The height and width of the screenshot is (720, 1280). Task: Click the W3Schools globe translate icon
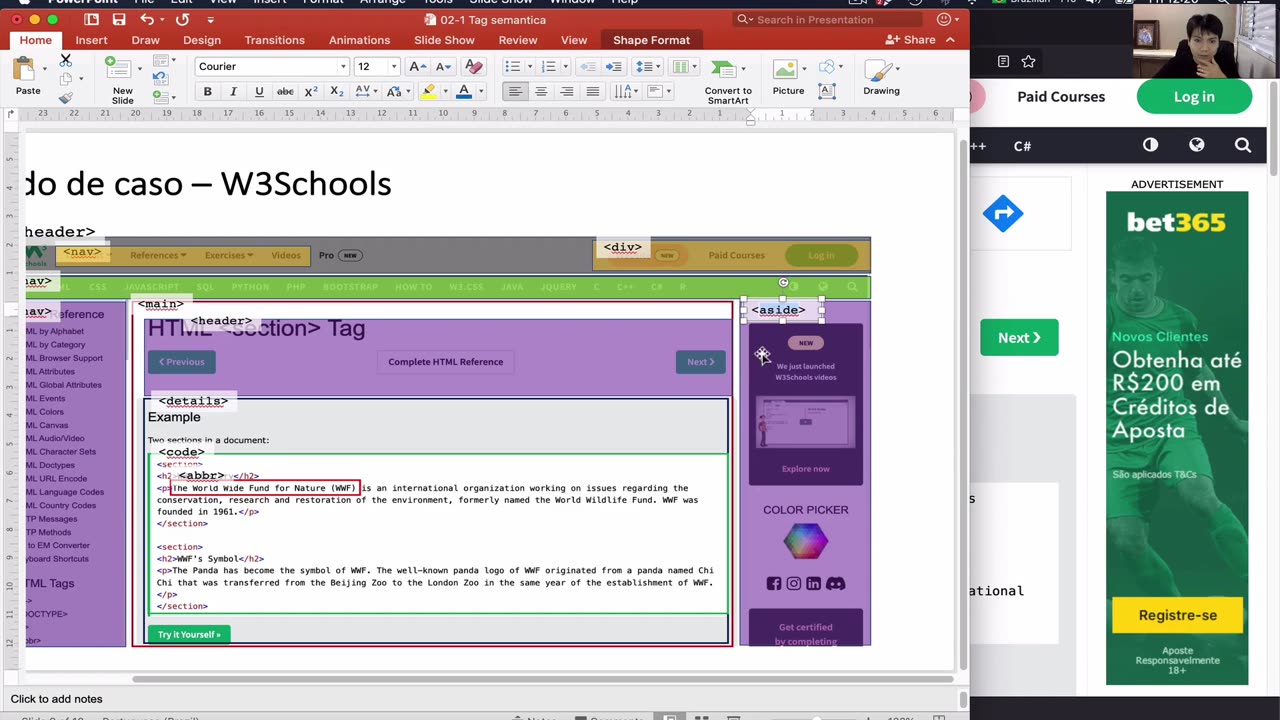(1197, 145)
